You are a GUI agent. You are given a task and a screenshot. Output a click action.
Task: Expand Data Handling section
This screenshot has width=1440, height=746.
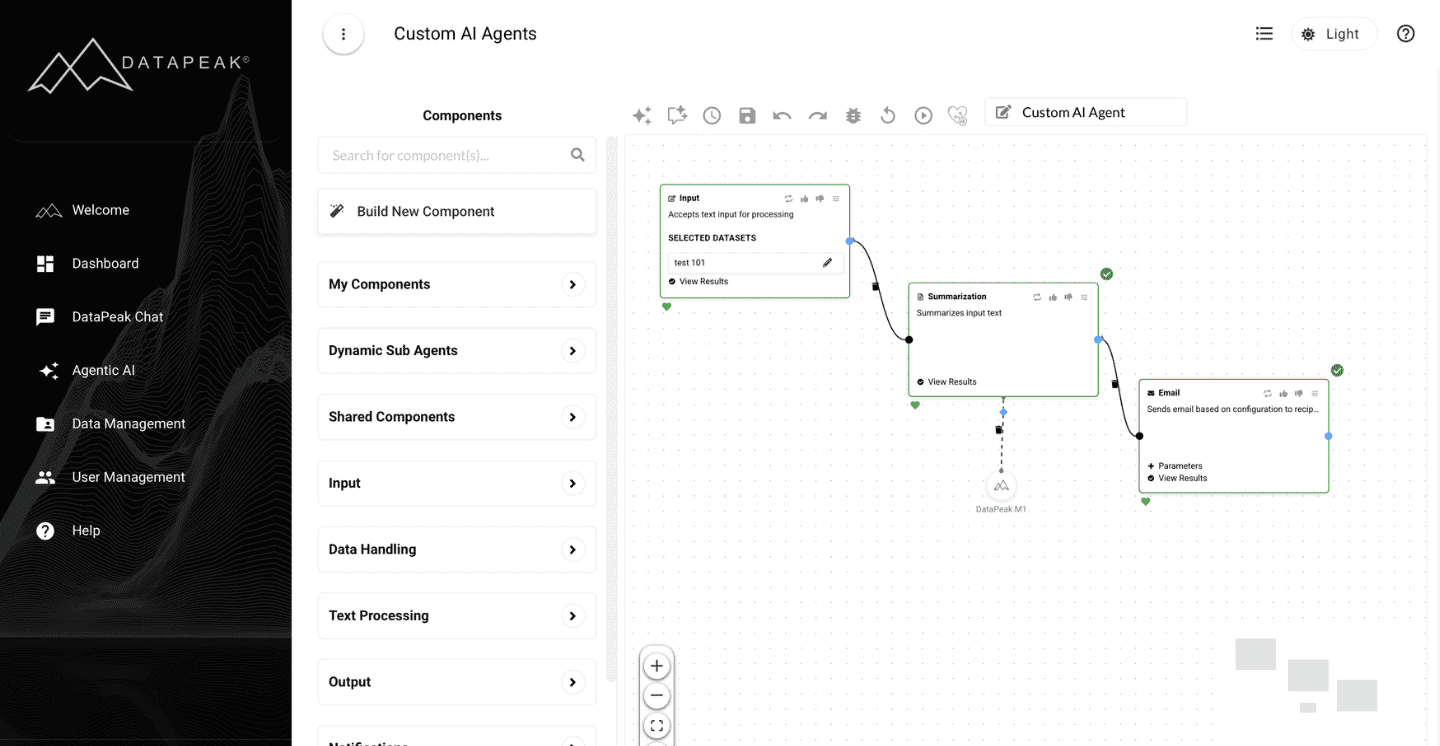pyautogui.click(x=457, y=549)
